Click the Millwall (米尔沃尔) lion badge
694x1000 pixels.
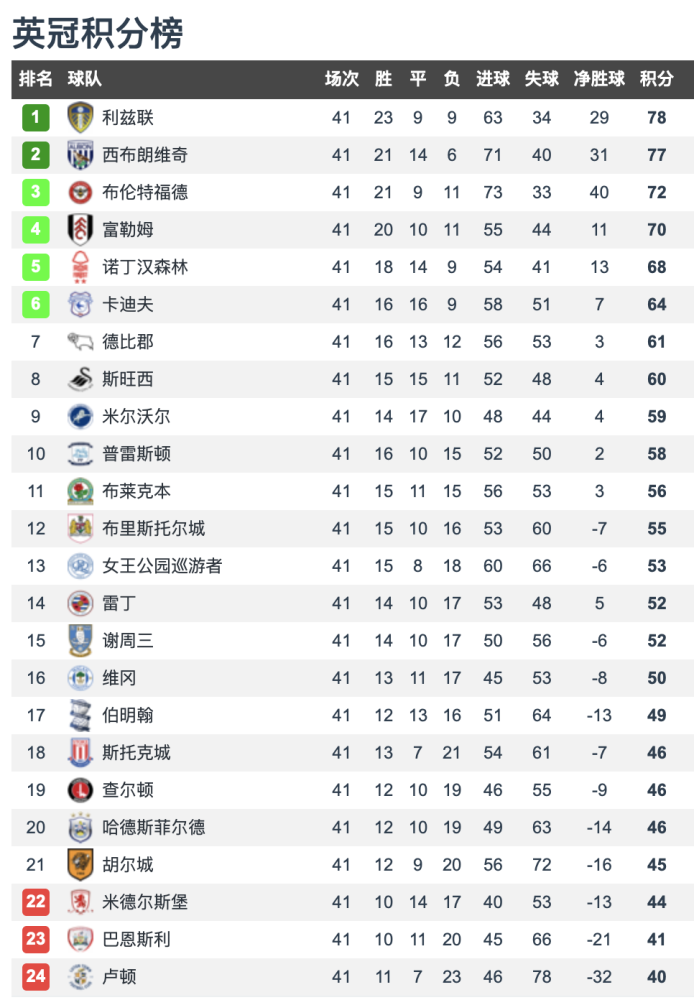click(80, 416)
